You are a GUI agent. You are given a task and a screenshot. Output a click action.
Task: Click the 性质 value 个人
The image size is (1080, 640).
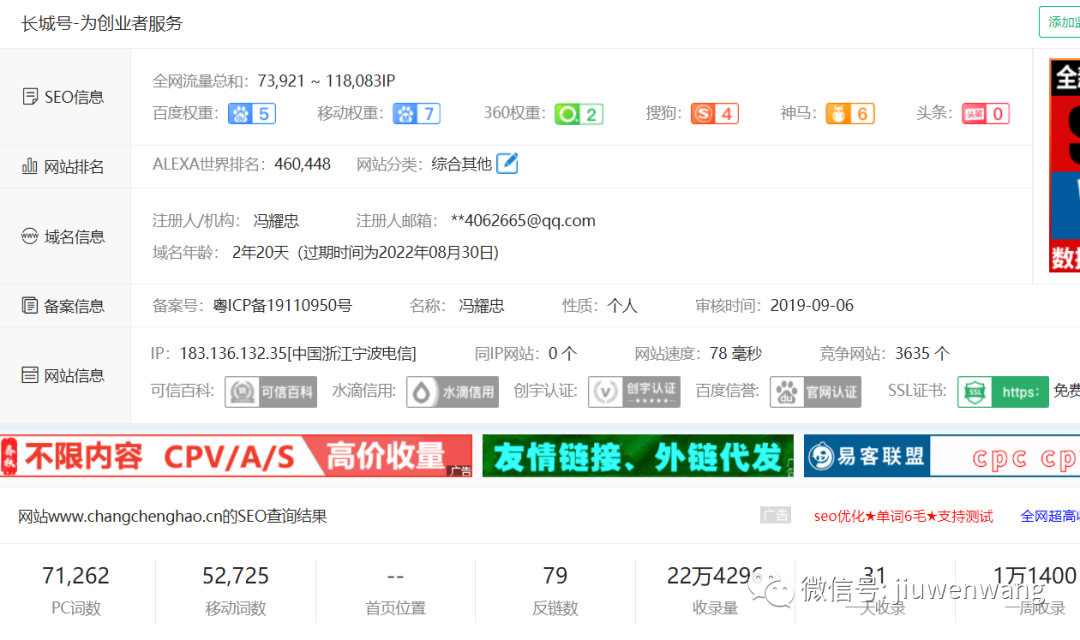[x=622, y=305]
